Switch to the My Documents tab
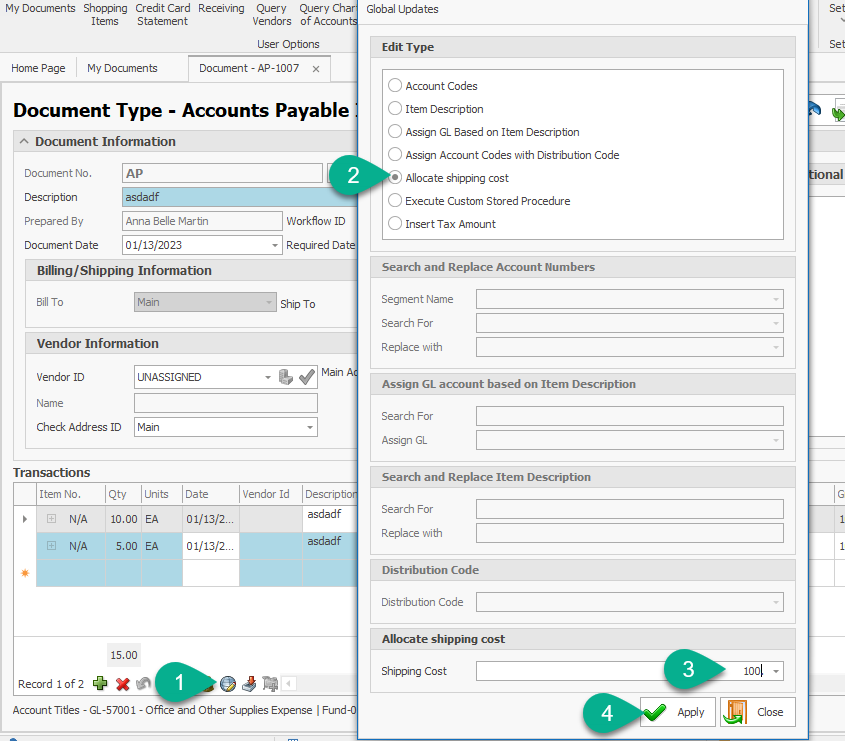 coord(122,69)
